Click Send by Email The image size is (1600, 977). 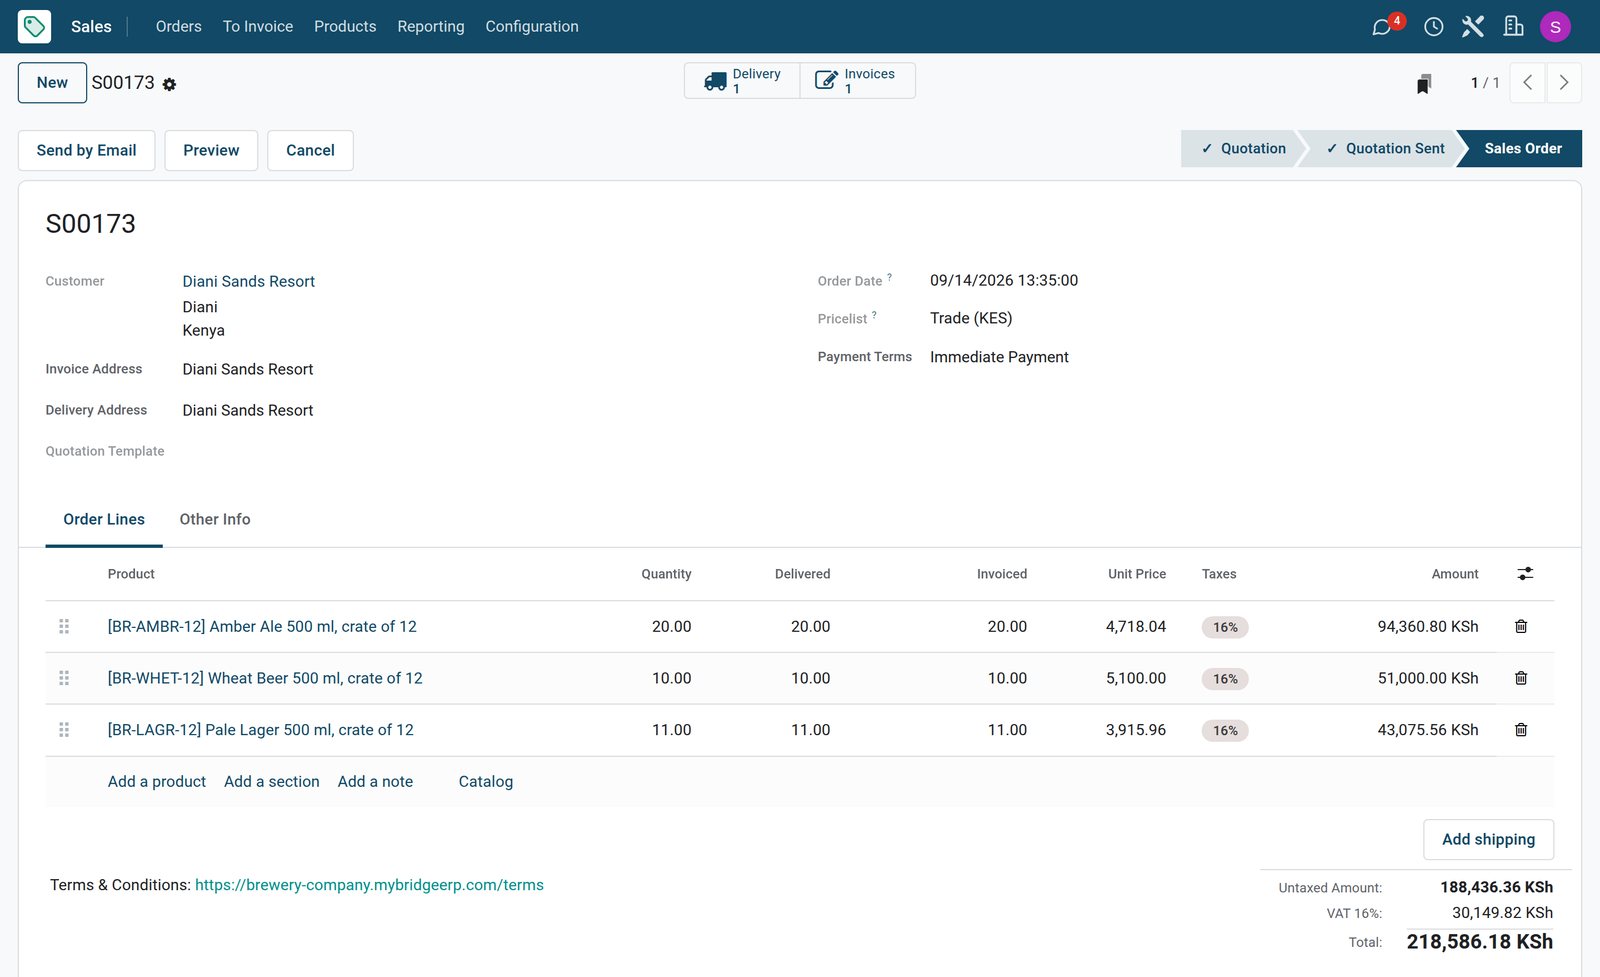(x=87, y=150)
